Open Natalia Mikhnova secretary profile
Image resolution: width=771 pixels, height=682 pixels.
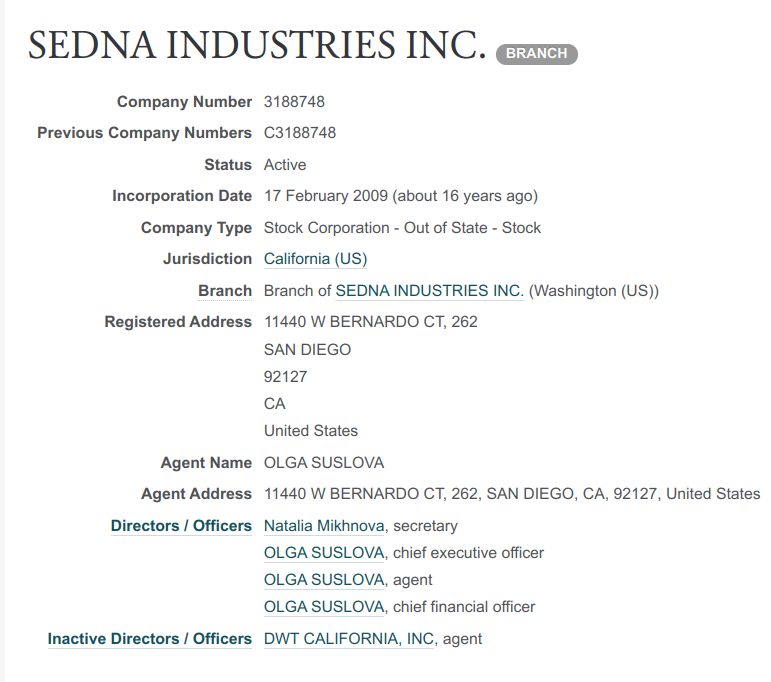(x=324, y=526)
